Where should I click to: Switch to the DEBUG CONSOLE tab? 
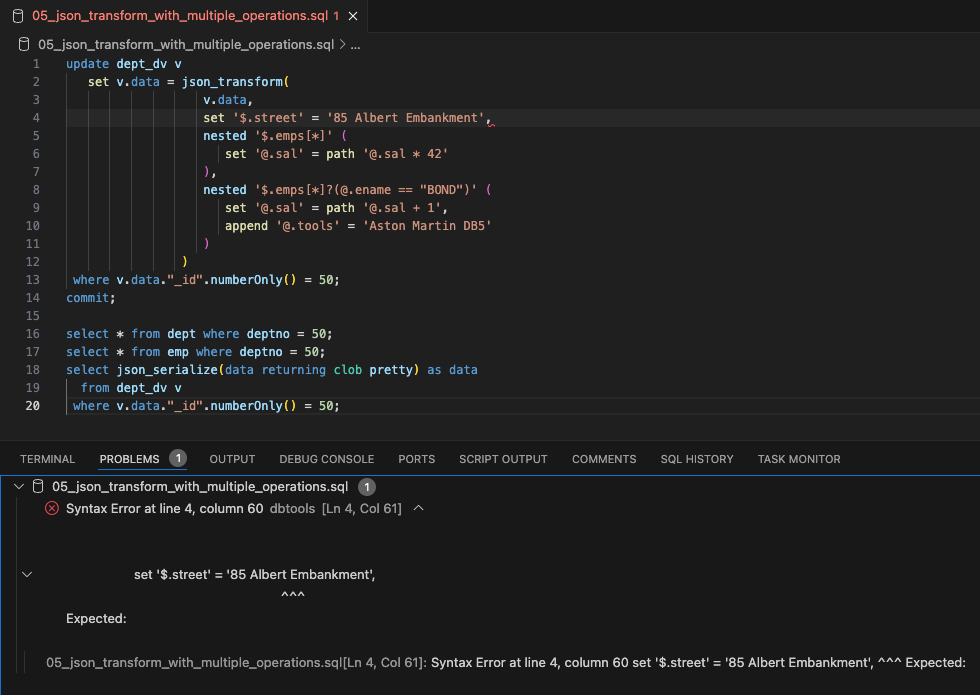click(326, 459)
